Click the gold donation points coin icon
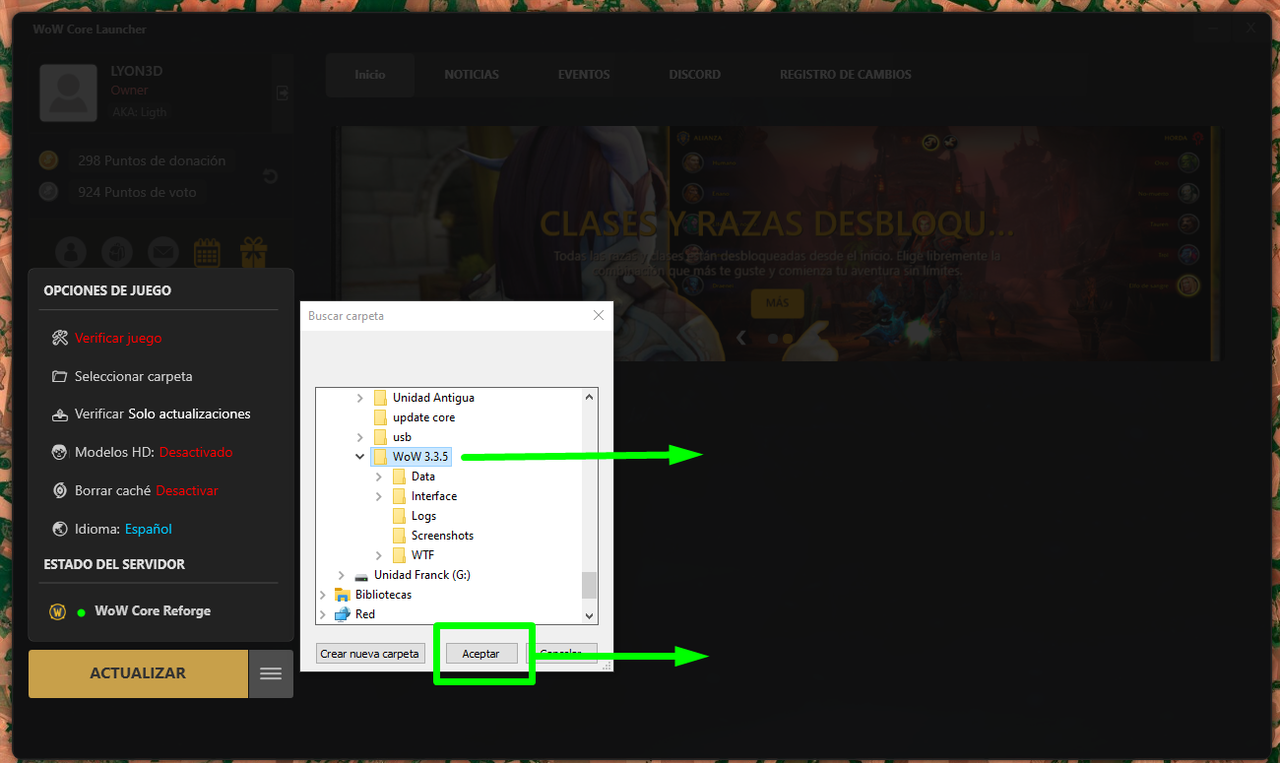 pyautogui.click(x=48, y=160)
